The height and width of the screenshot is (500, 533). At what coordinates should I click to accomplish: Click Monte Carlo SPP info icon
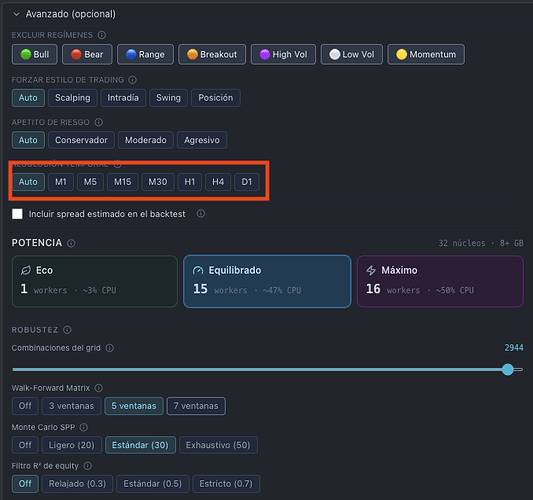[84, 427]
